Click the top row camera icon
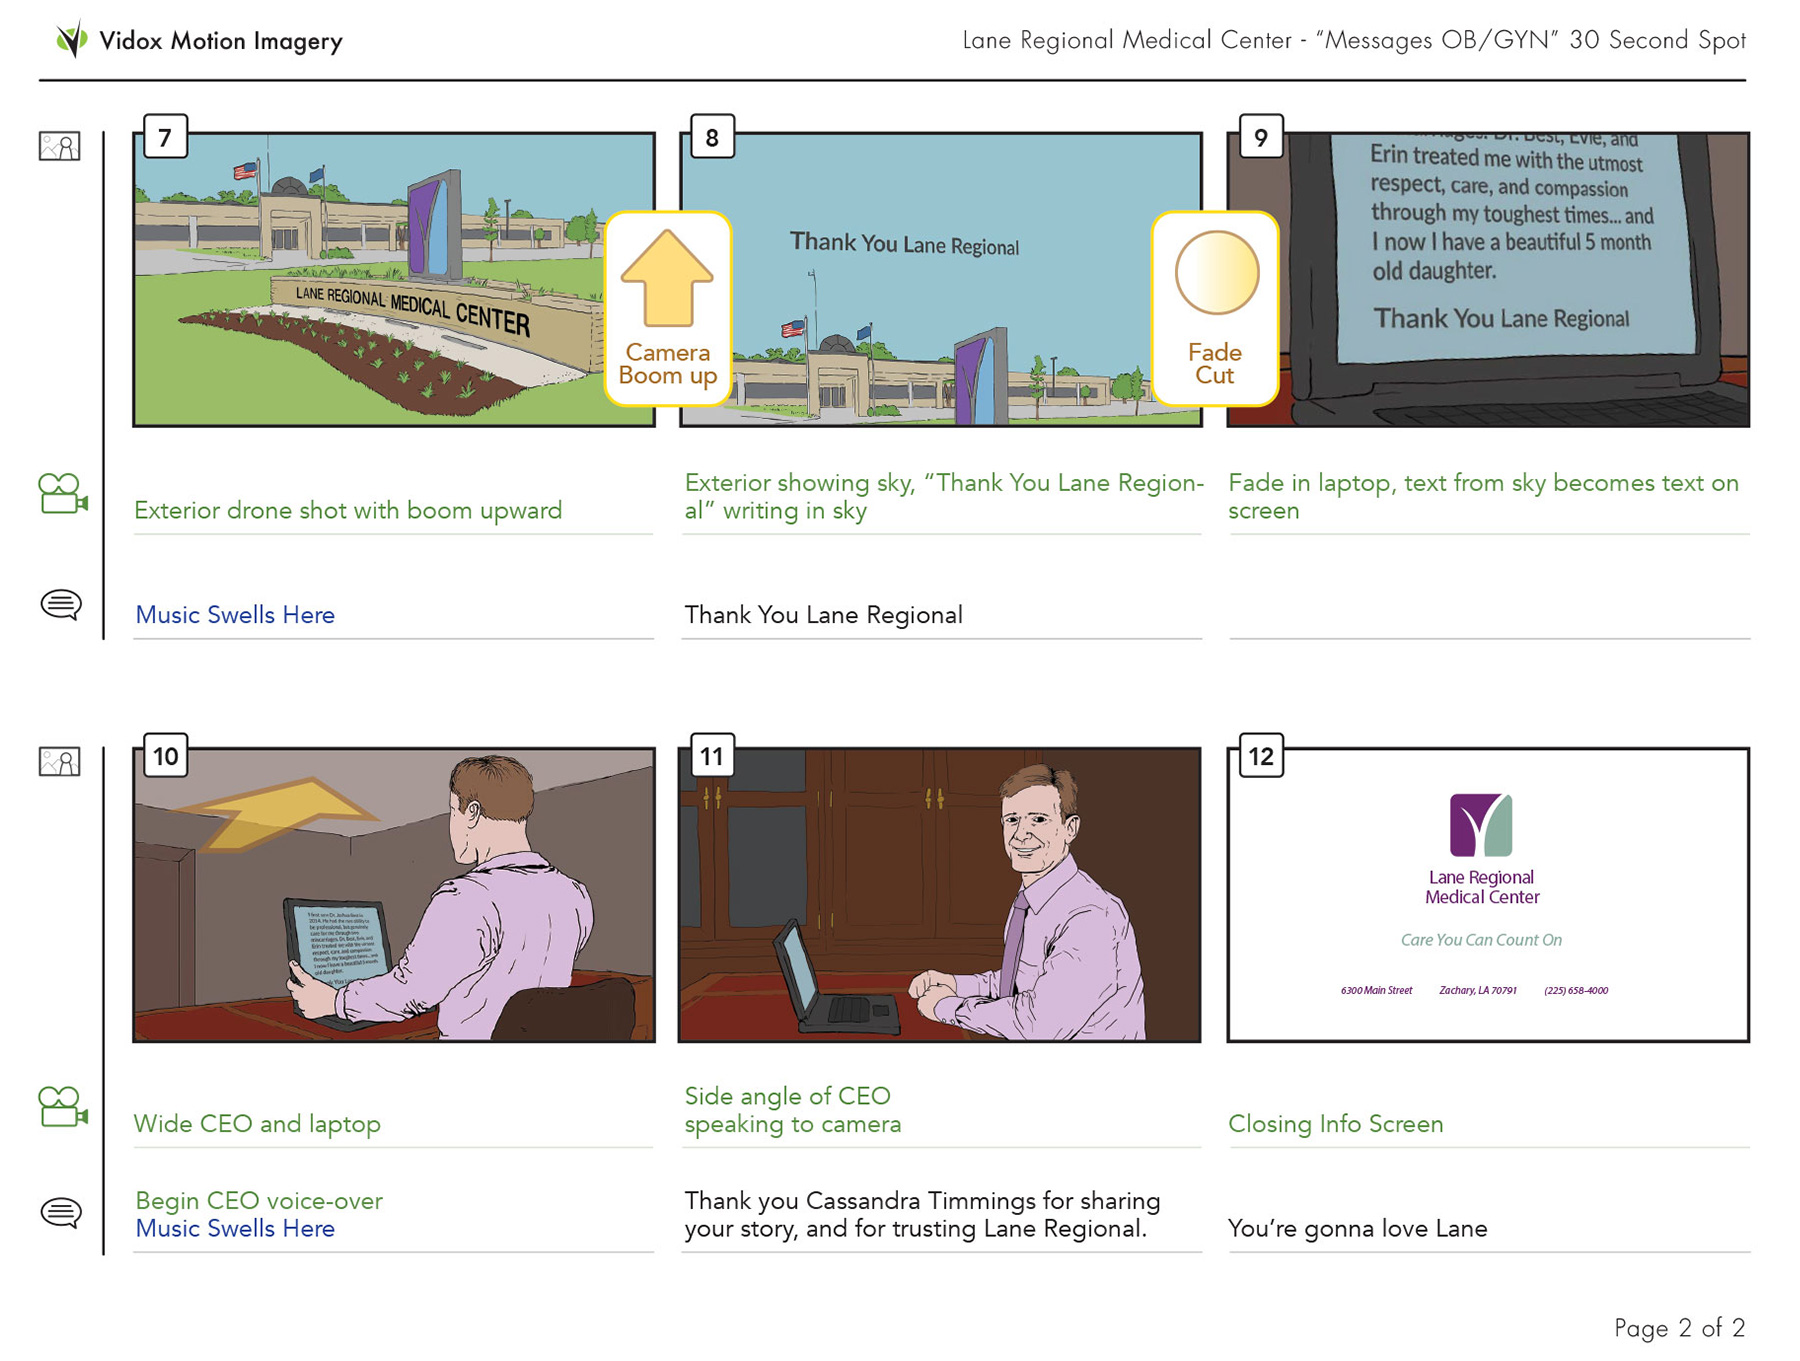Viewport: 1800px width, 1361px height. pyautogui.click(x=63, y=494)
